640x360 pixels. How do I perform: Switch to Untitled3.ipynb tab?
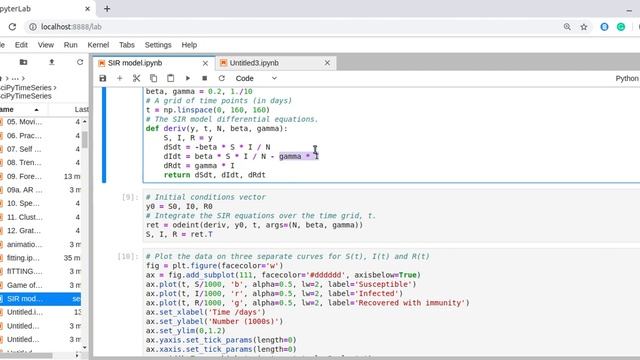[254, 63]
